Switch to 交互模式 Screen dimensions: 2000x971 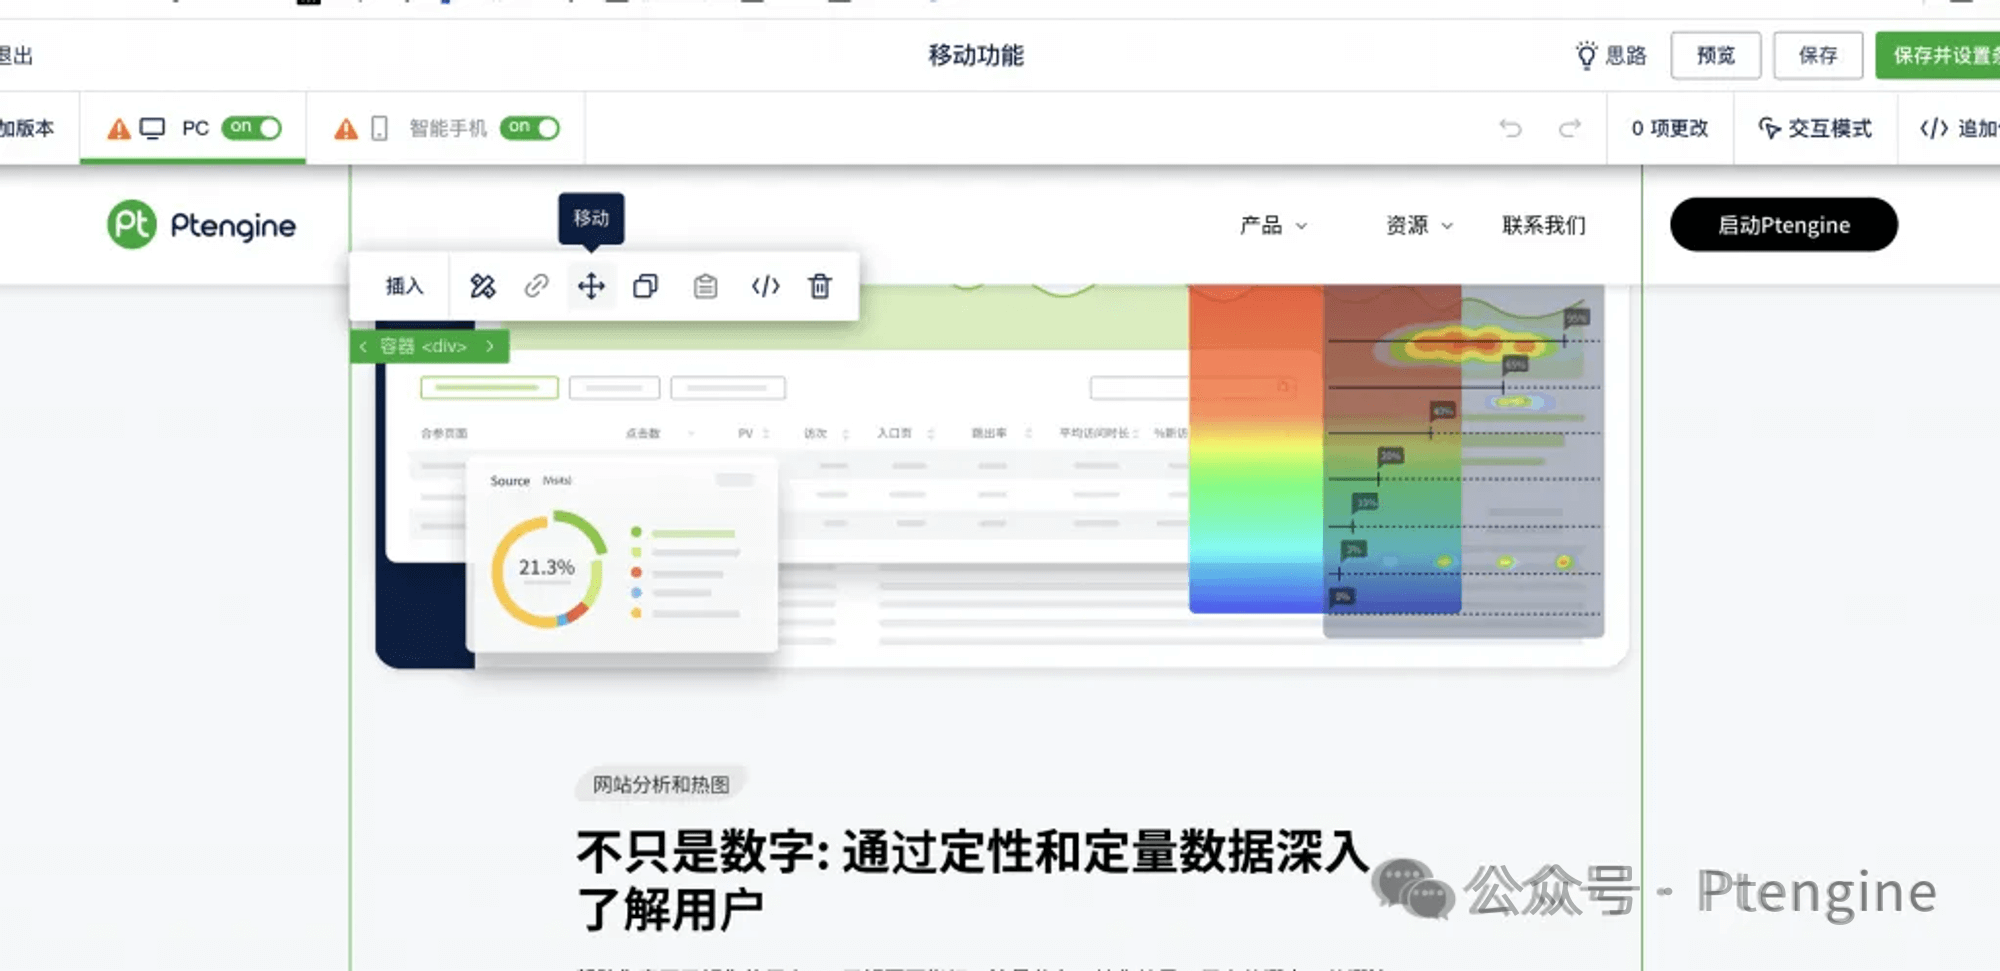pos(1815,128)
